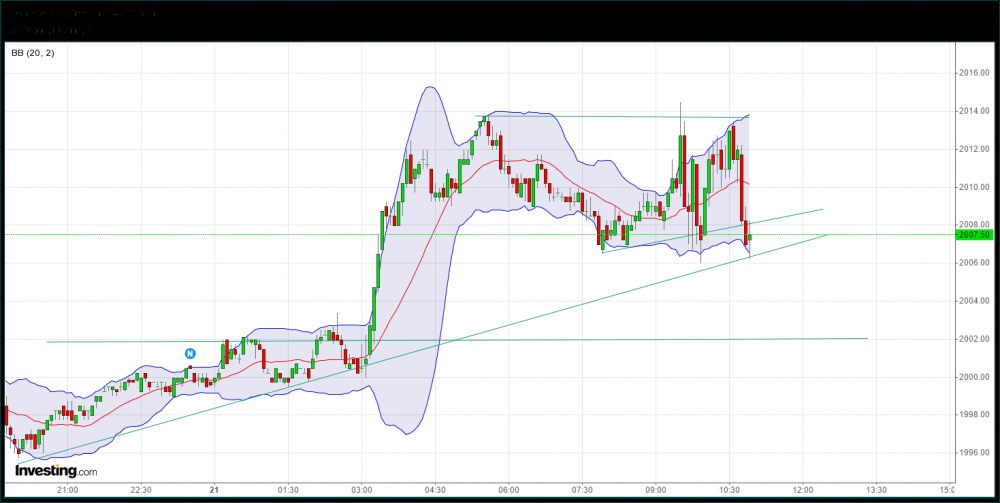
Task: Select the 06:00 time axis label
Action: click(x=508, y=490)
